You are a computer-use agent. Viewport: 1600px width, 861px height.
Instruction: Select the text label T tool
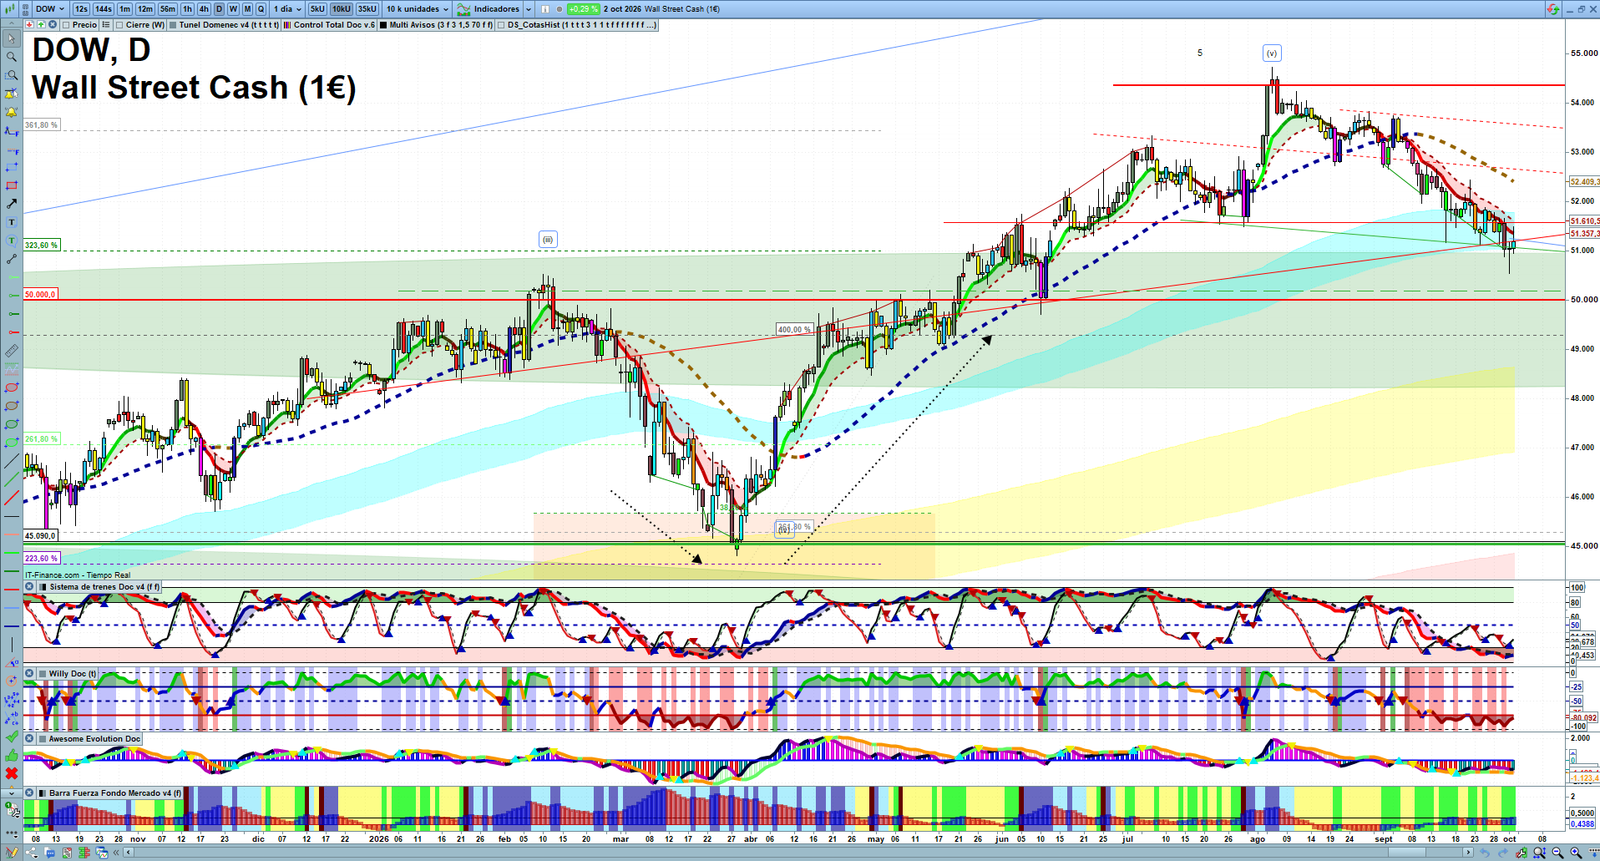click(11, 222)
